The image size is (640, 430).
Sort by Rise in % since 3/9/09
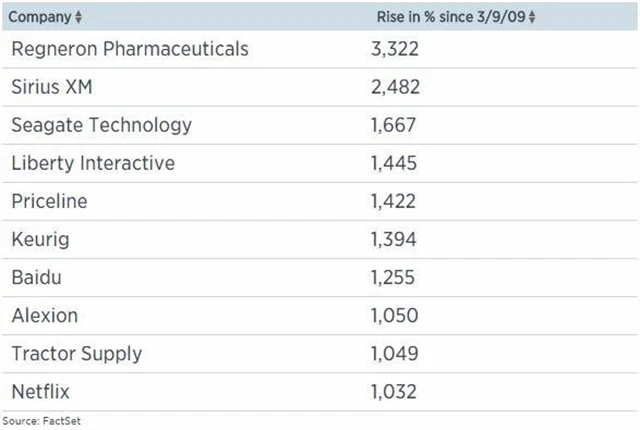coord(448,18)
